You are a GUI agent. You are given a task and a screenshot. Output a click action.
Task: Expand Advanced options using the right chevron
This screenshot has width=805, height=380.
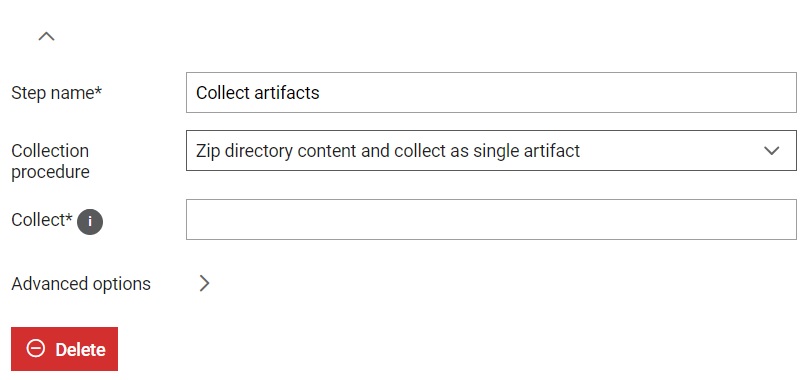pos(204,283)
